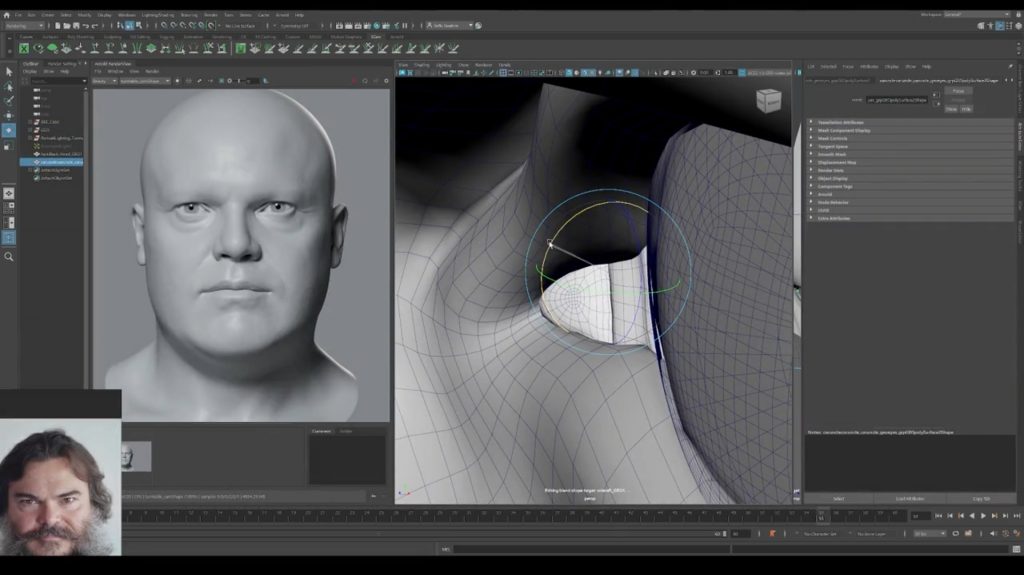Click the view cube in viewport
Viewport: 1024px width, 575px height.
pos(769,101)
